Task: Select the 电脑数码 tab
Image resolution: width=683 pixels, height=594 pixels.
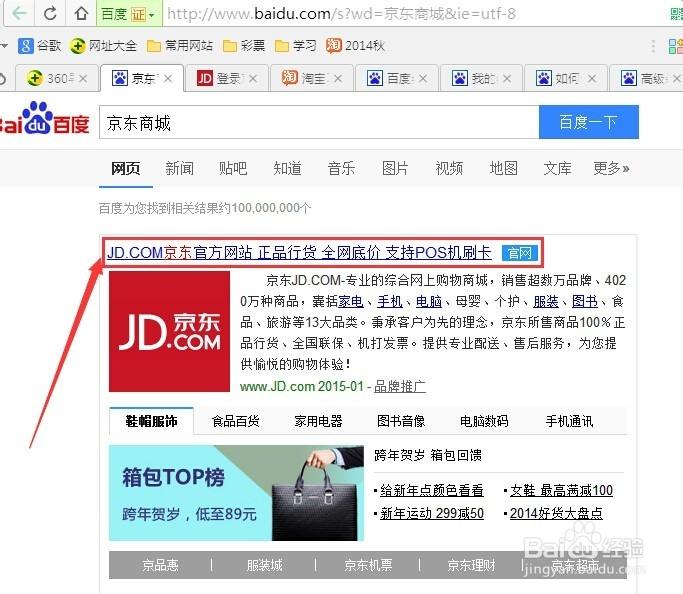Action: (484, 421)
